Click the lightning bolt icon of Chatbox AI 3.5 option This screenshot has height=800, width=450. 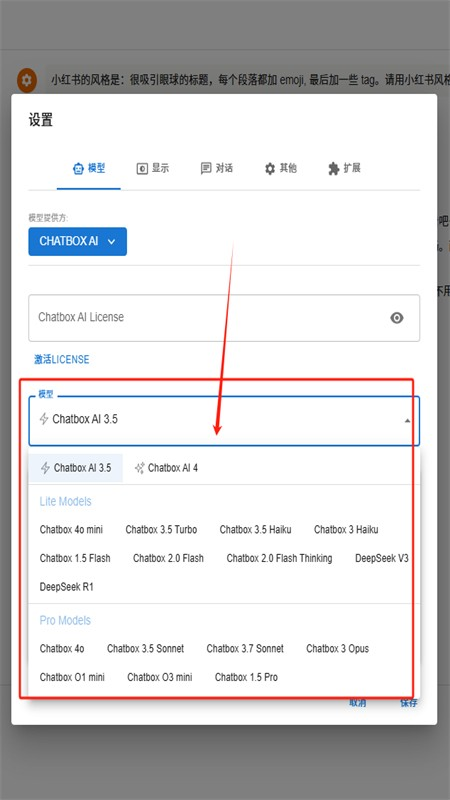click(x=45, y=468)
